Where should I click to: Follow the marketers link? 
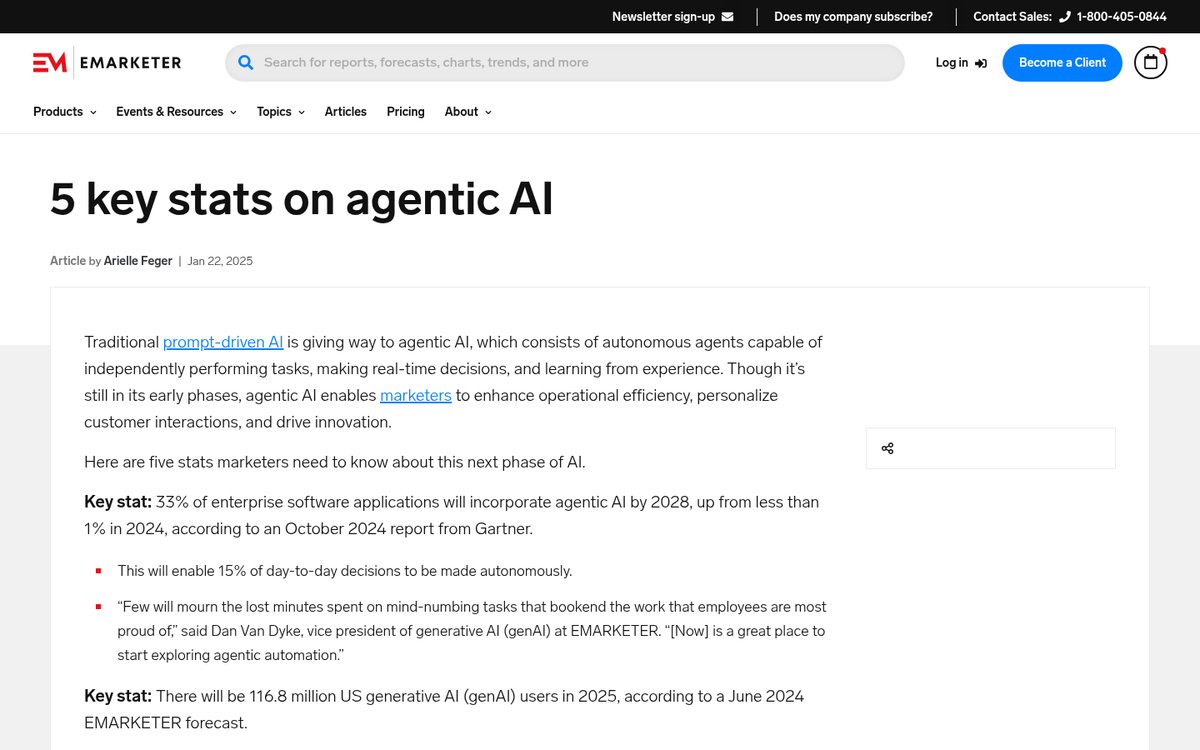coord(416,395)
